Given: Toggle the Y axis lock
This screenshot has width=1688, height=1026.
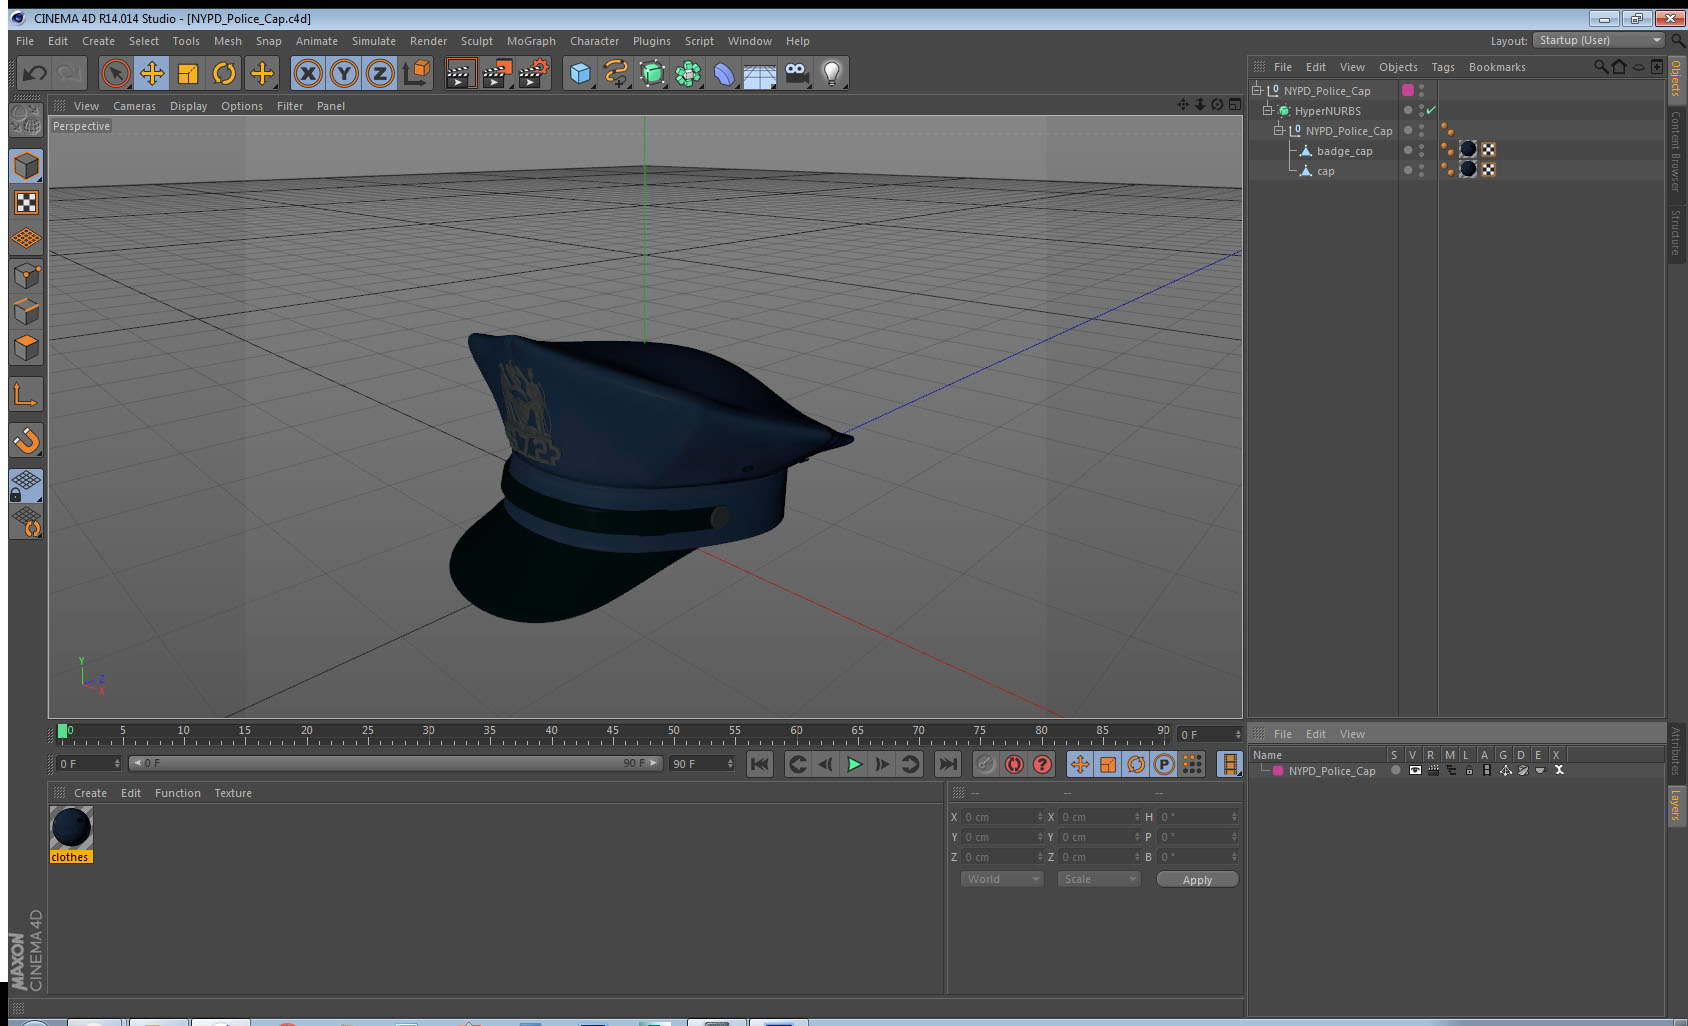Looking at the screenshot, I should coord(344,73).
